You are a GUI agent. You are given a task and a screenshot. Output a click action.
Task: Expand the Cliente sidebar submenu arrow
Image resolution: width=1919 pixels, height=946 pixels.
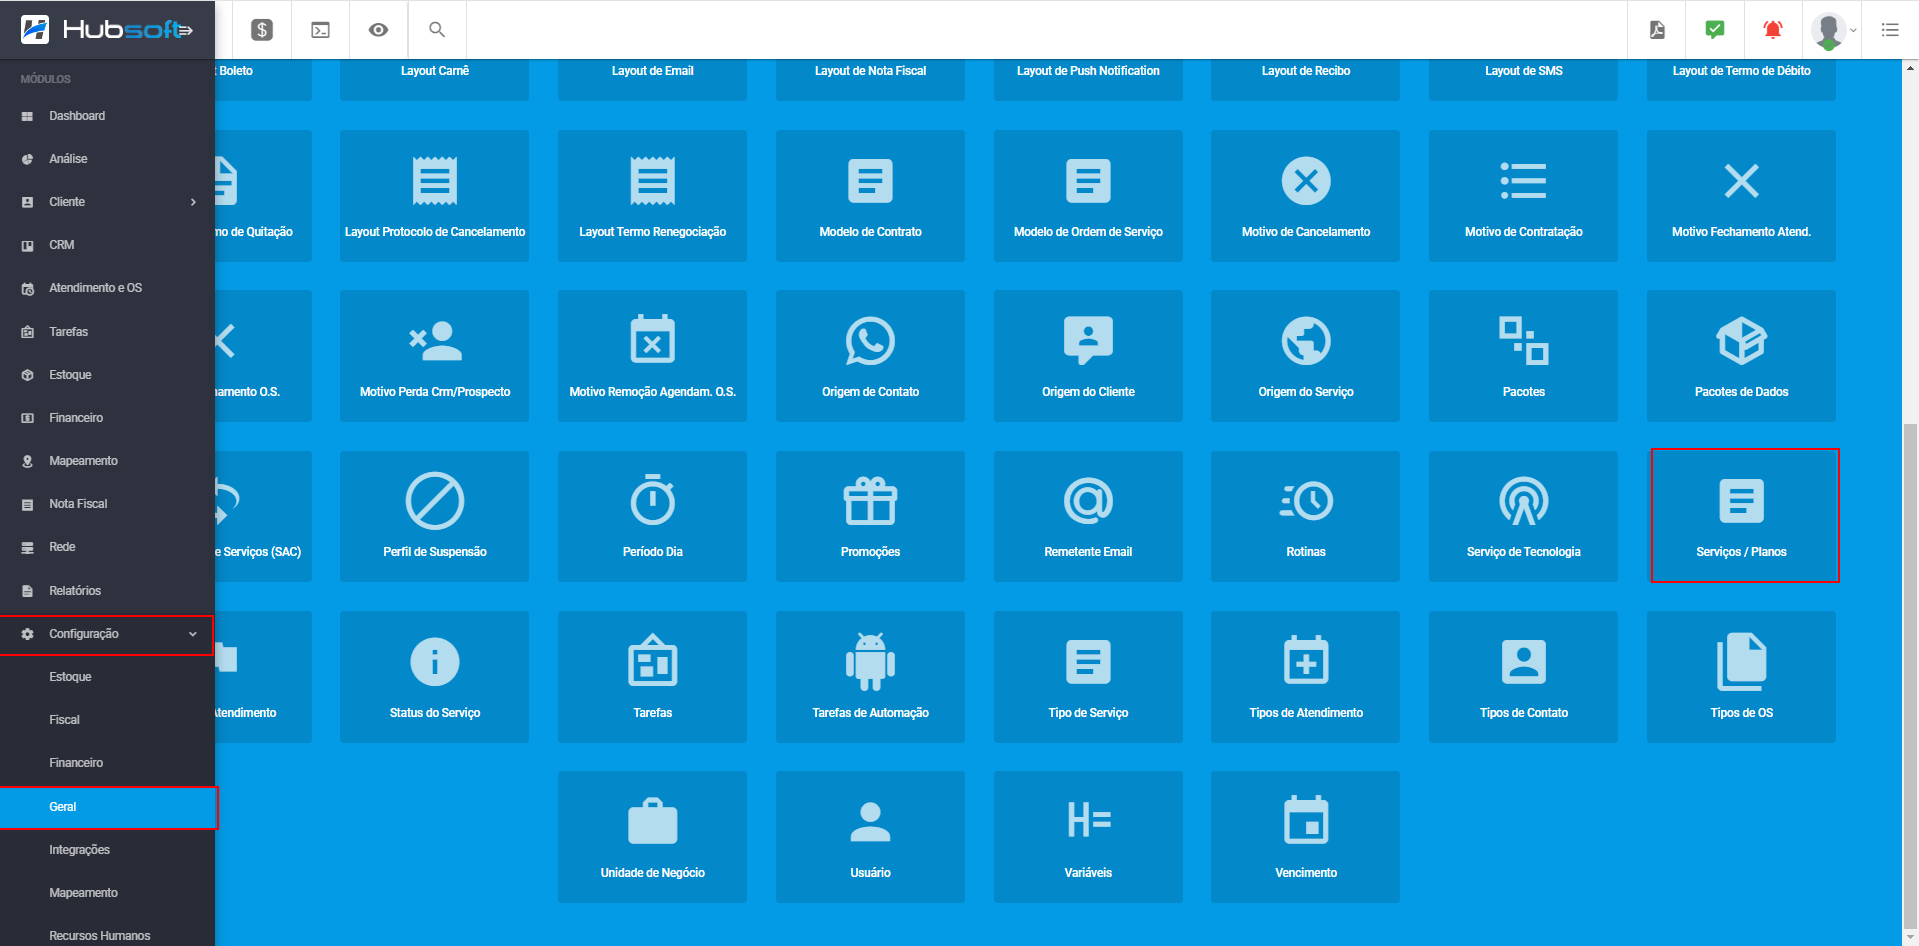(193, 202)
